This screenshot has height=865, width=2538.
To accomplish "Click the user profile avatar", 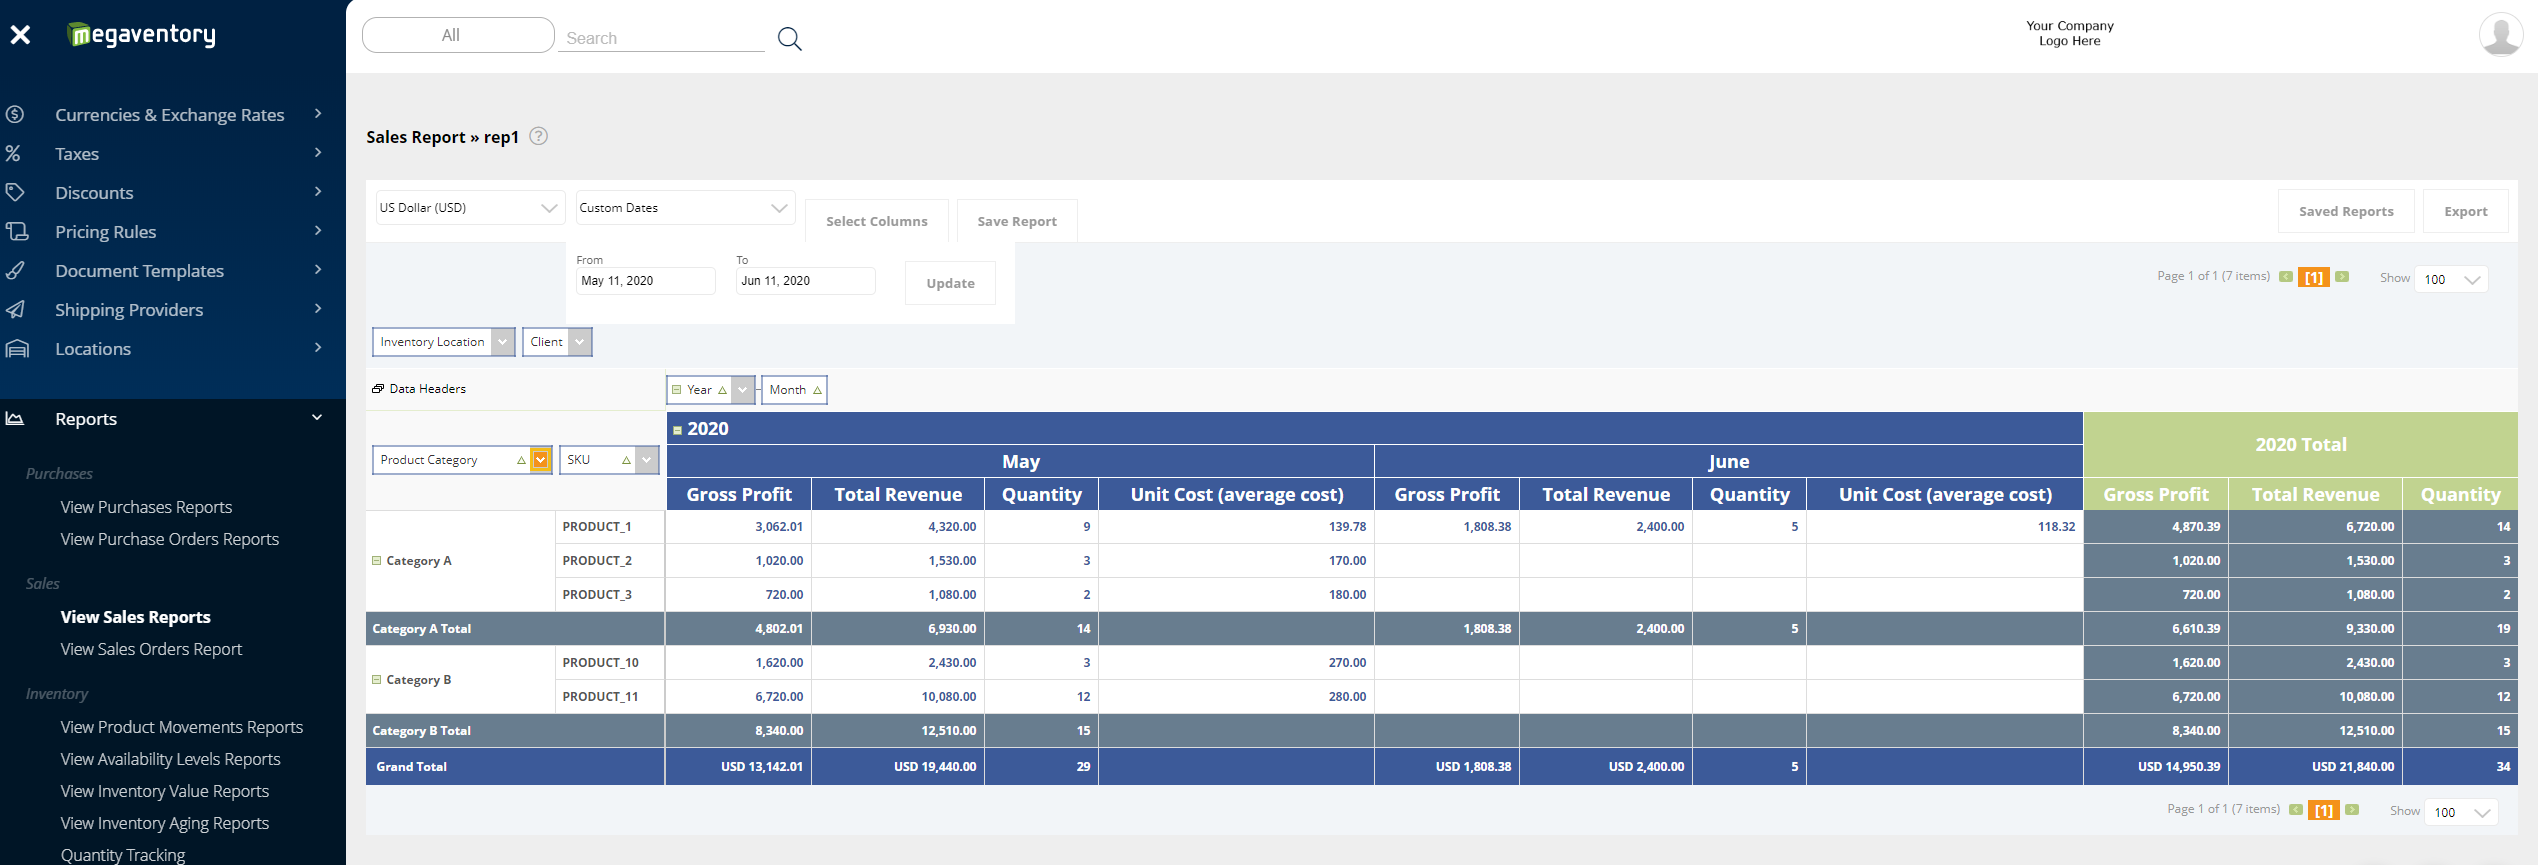I will coord(2499,35).
